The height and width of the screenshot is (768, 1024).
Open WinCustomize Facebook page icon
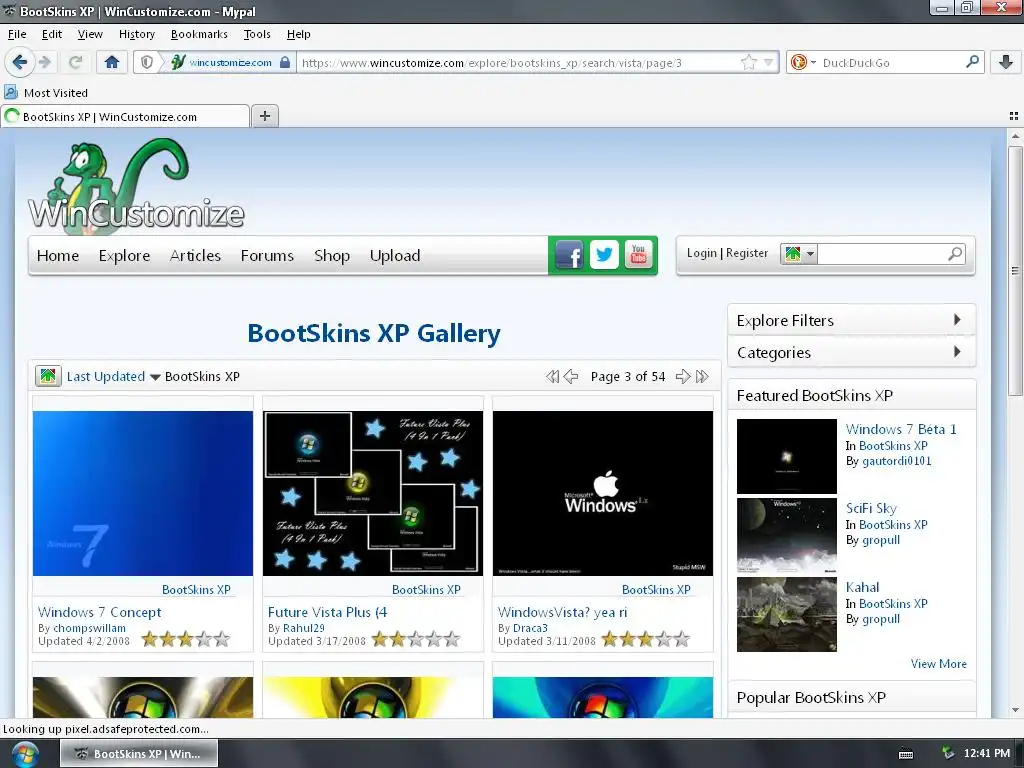569,255
